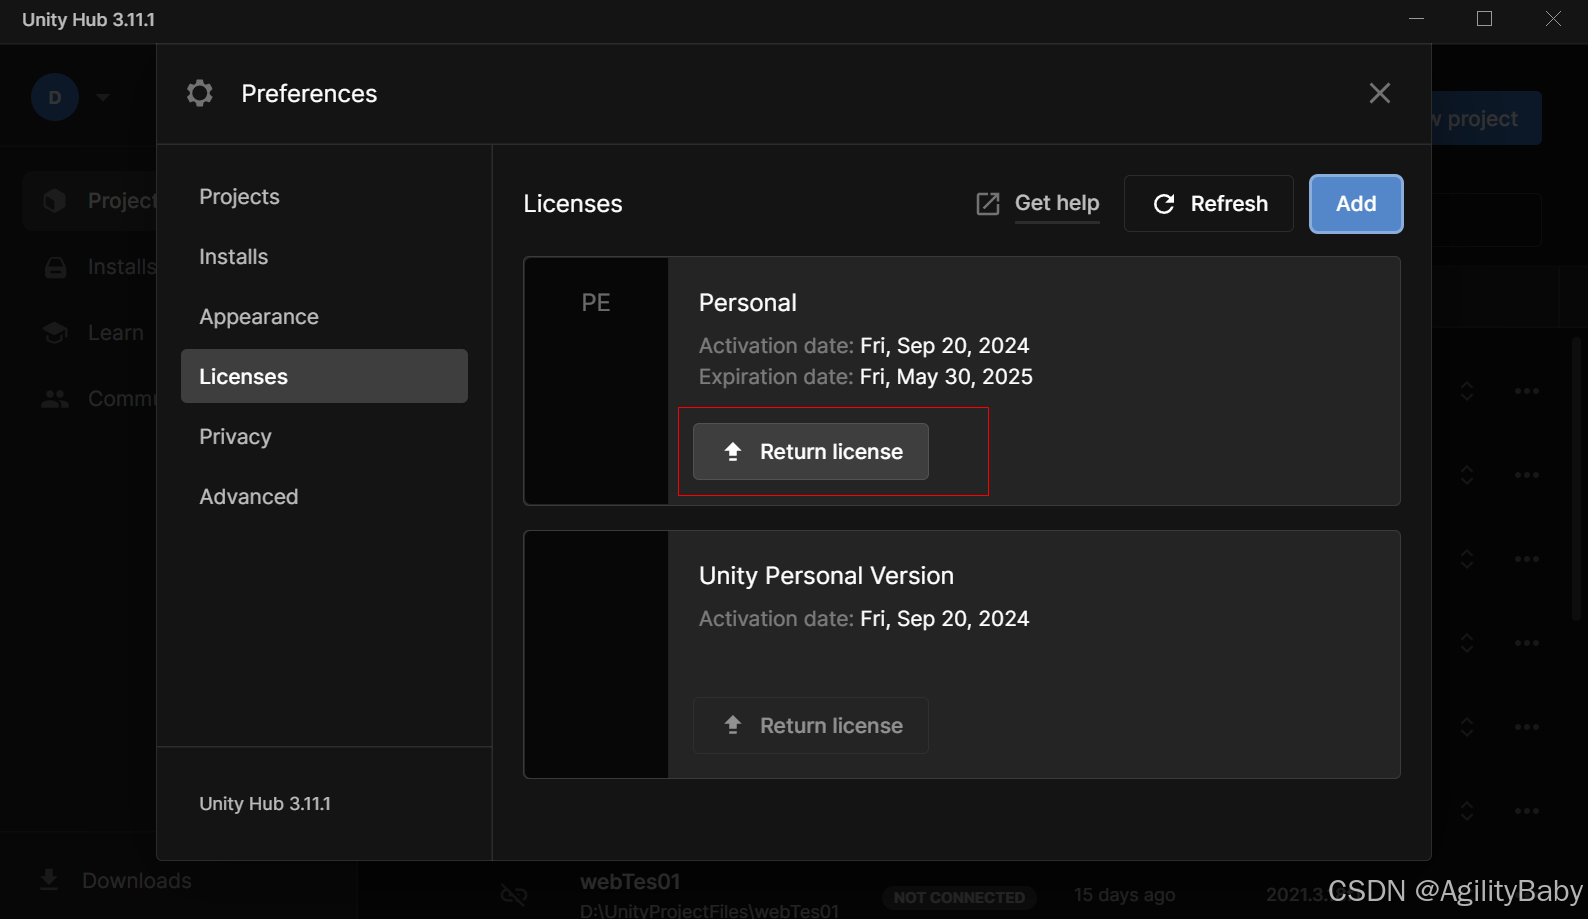Minimize the Unity Hub window
1588x919 pixels.
click(1416, 19)
